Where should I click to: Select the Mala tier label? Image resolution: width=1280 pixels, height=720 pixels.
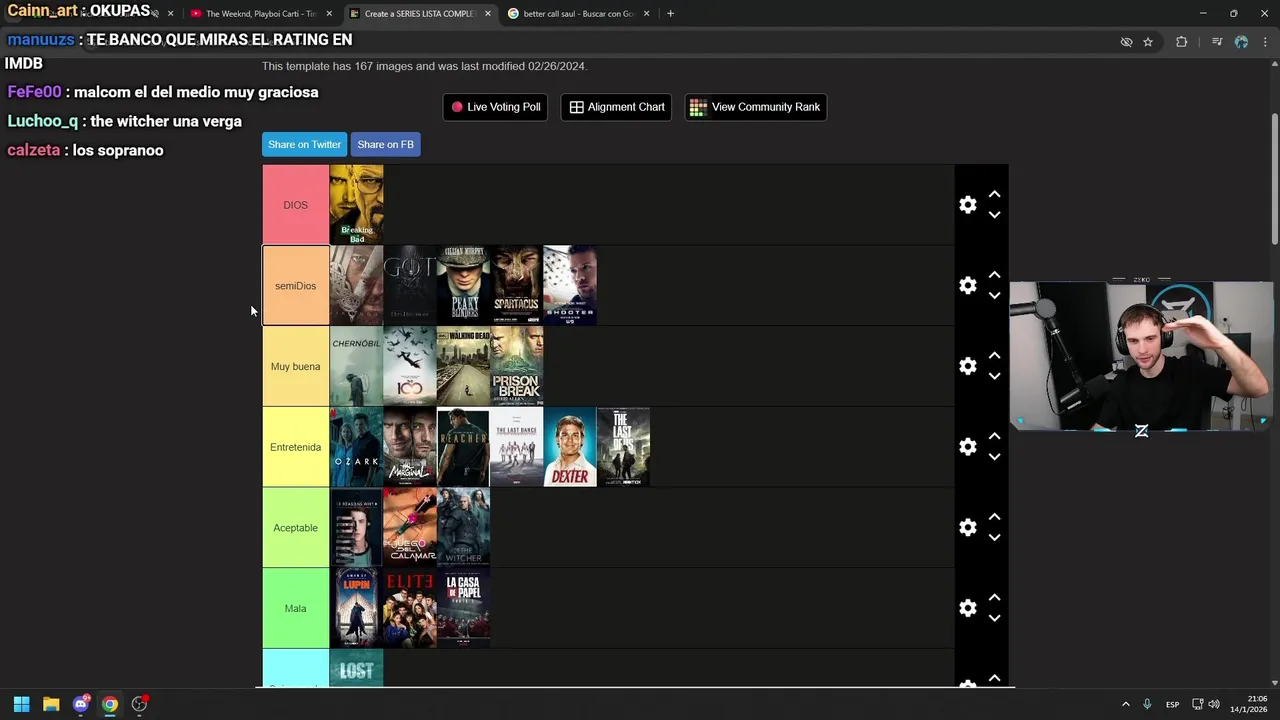(x=295, y=608)
